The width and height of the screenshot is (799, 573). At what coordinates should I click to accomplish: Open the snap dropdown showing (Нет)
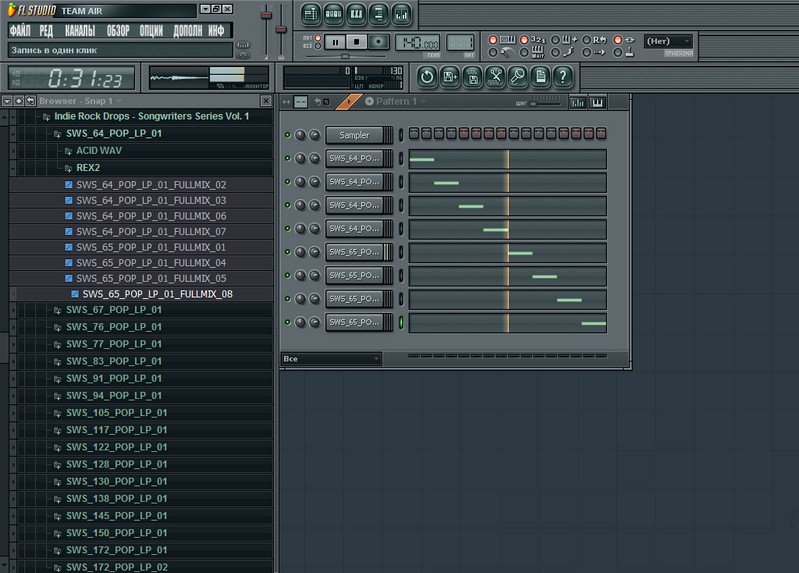pos(668,41)
